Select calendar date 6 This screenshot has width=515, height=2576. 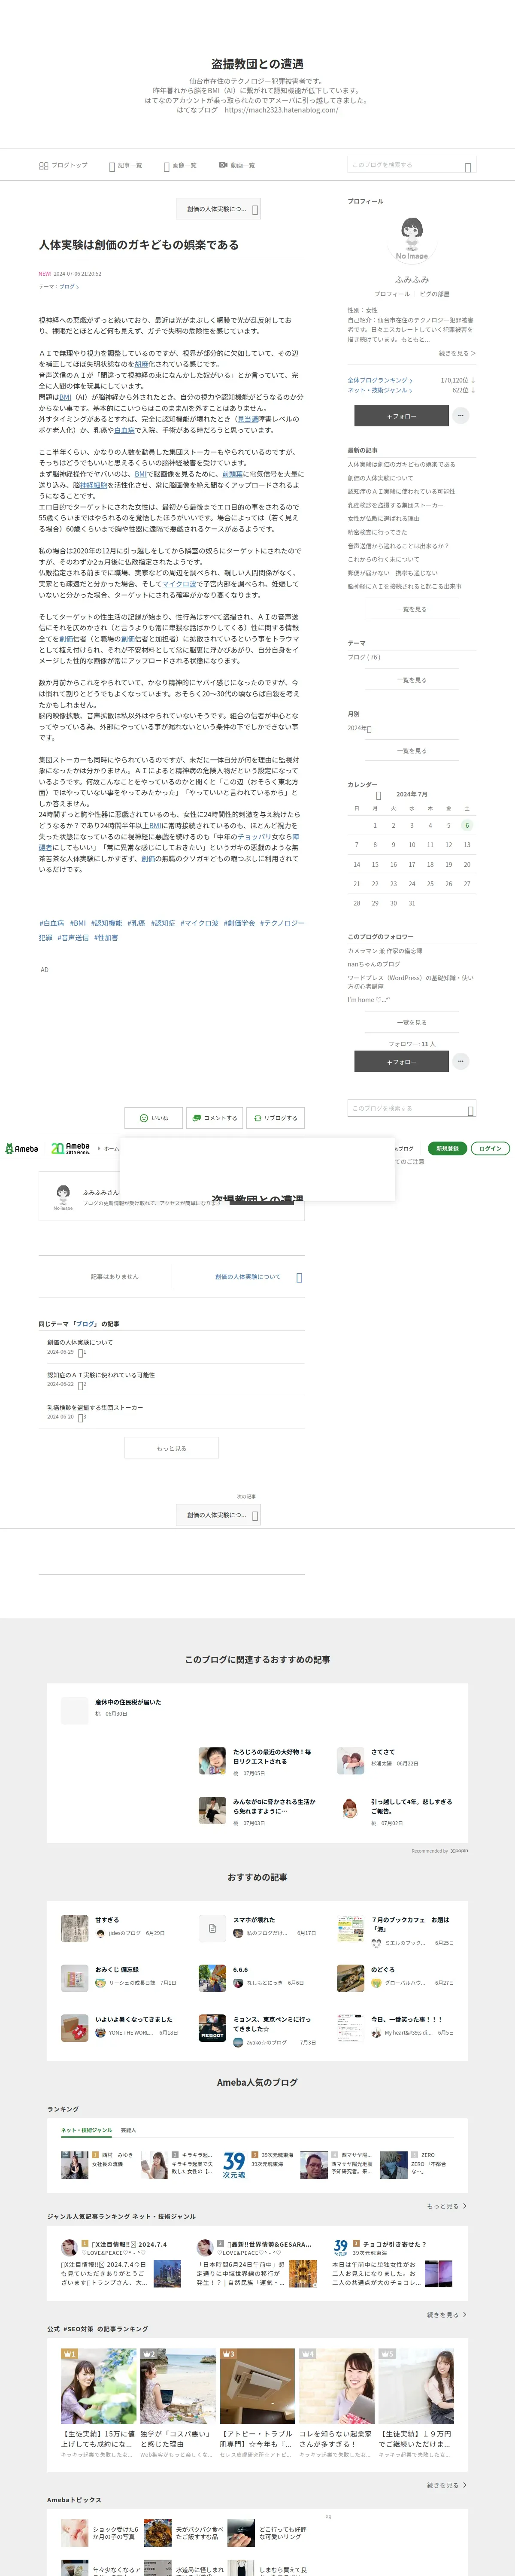[x=466, y=826]
